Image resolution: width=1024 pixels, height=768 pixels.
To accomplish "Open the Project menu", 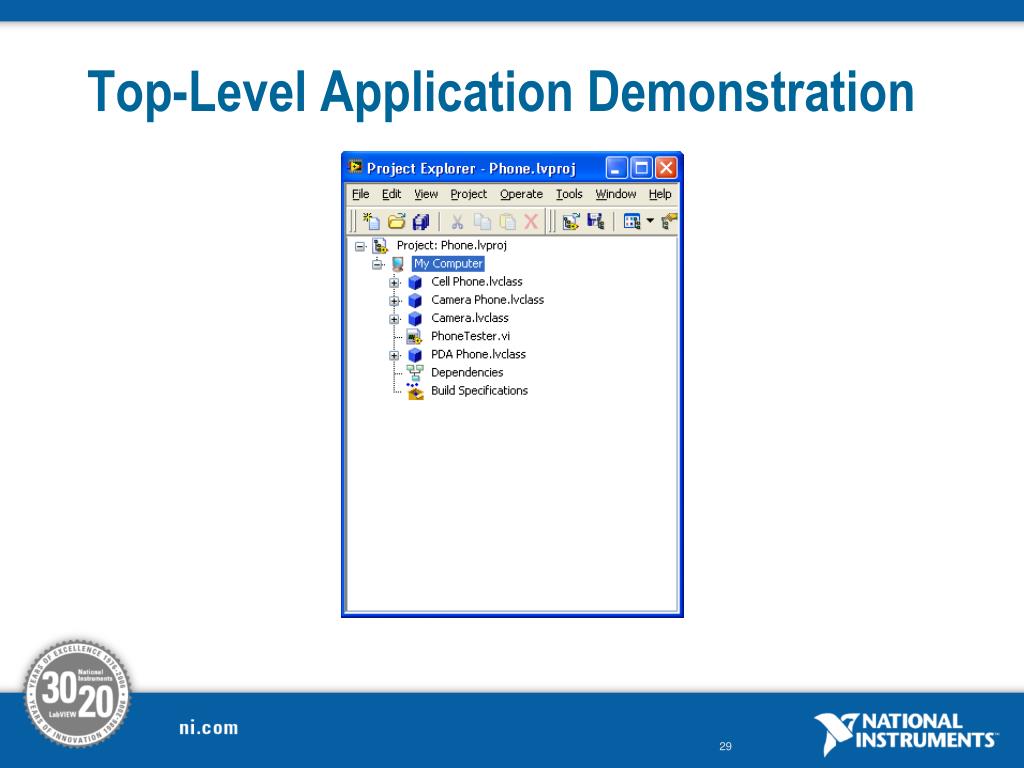I will click(468, 194).
